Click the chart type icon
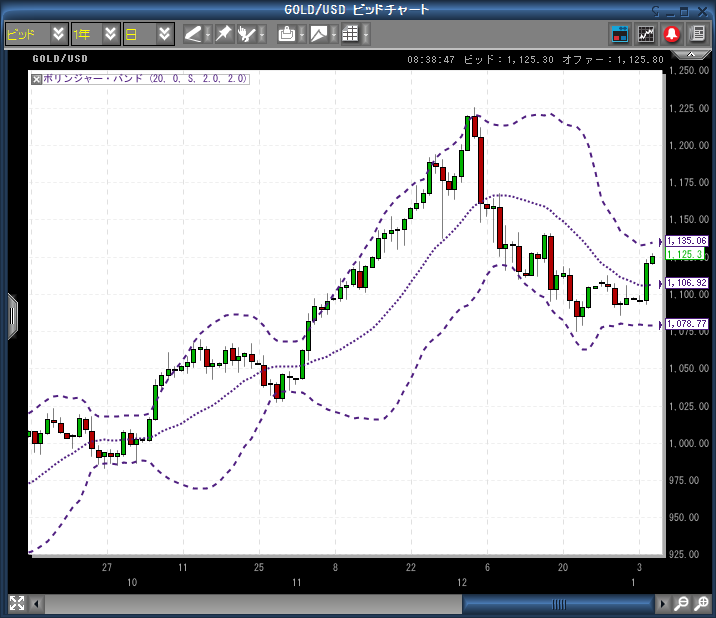 pyautogui.click(x=318, y=34)
